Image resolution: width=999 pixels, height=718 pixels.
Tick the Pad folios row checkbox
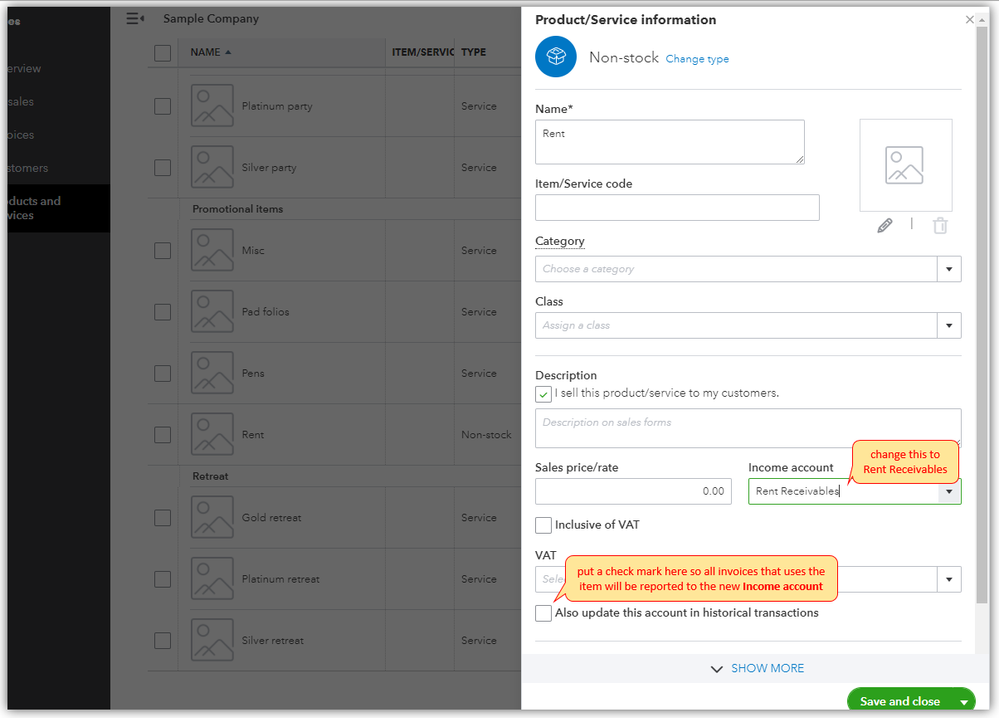coord(162,312)
